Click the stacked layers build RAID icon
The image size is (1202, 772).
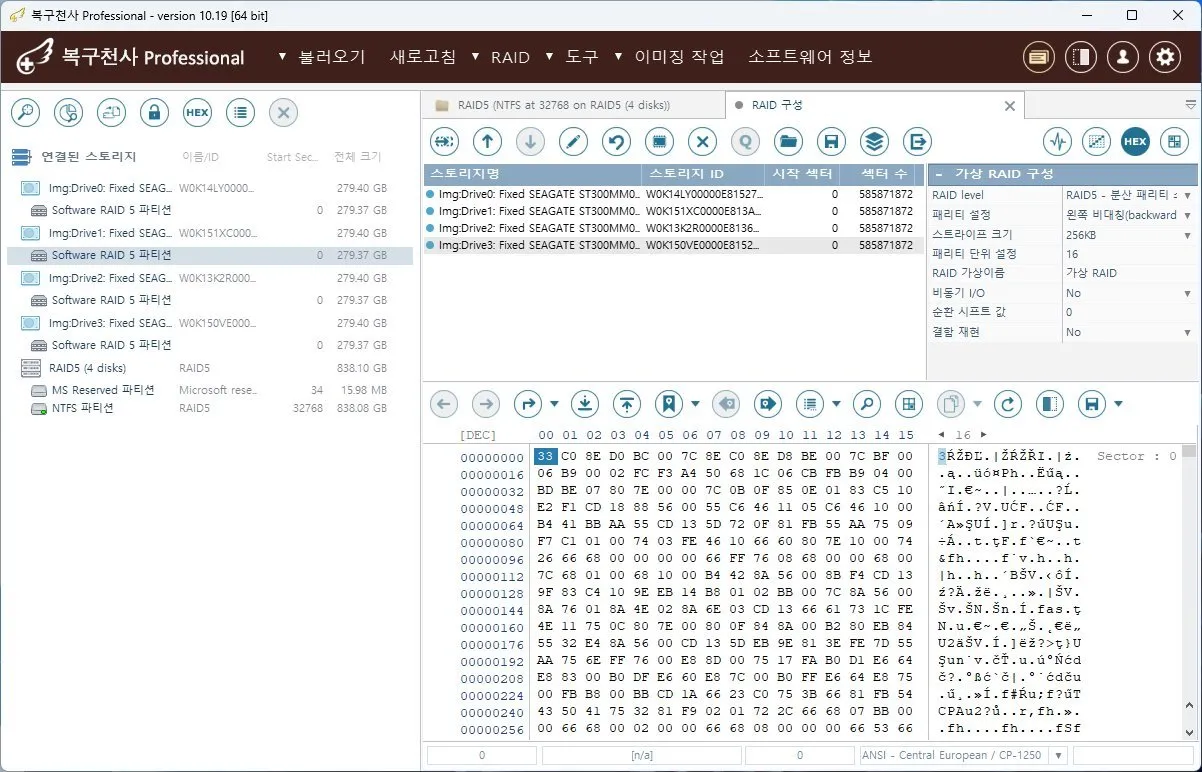point(875,142)
